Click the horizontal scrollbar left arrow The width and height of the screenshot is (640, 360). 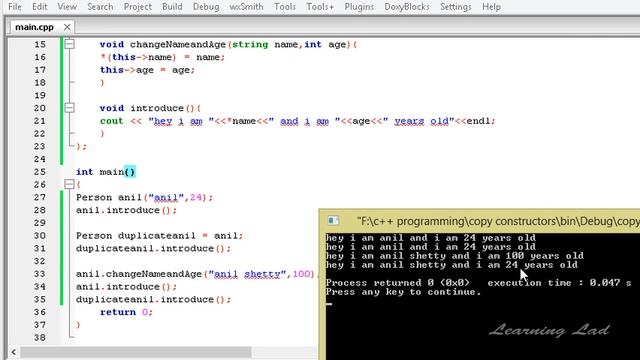(x=13, y=352)
